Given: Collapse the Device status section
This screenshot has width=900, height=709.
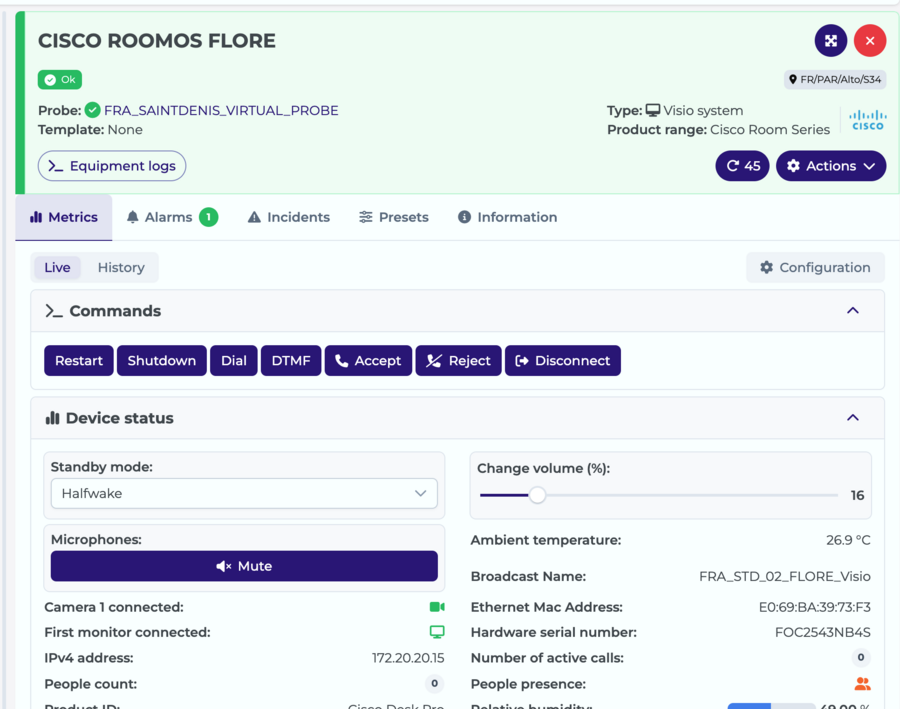Looking at the screenshot, I should click(853, 418).
